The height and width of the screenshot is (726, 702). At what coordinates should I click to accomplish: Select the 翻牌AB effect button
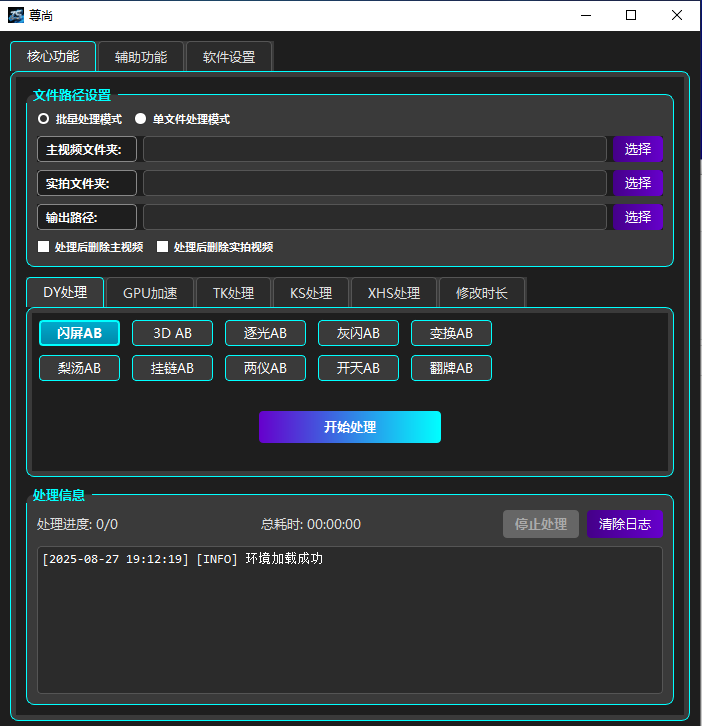(451, 368)
